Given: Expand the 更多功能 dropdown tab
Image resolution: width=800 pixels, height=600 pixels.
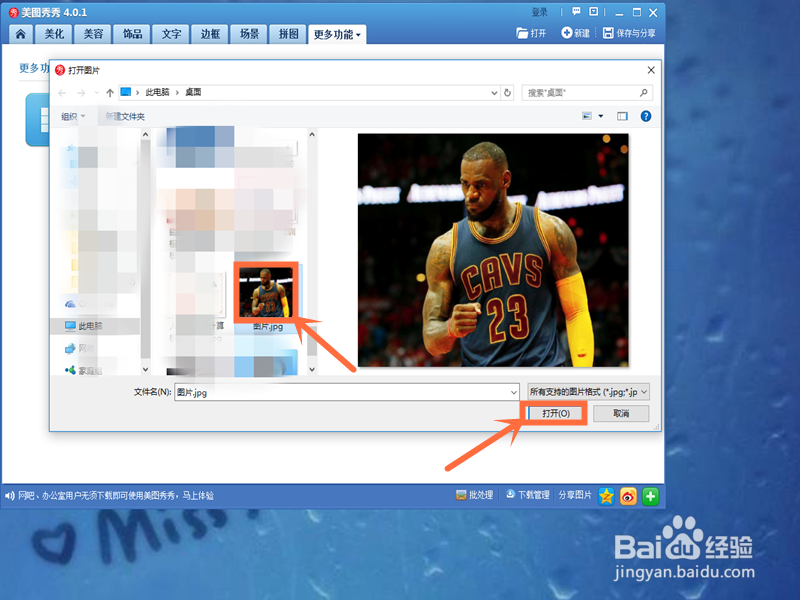Looking at the screenshot, I should pos(337,35).
